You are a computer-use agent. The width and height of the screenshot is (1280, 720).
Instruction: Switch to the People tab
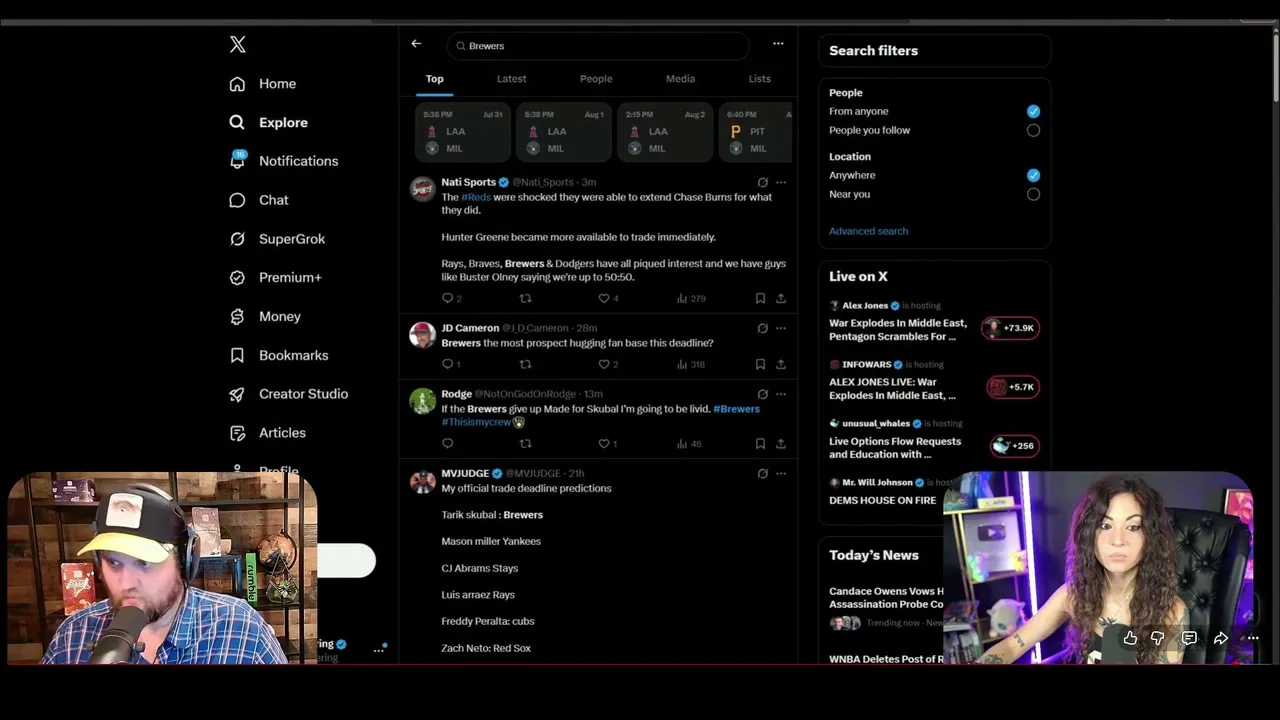click(x=596, y=79)
